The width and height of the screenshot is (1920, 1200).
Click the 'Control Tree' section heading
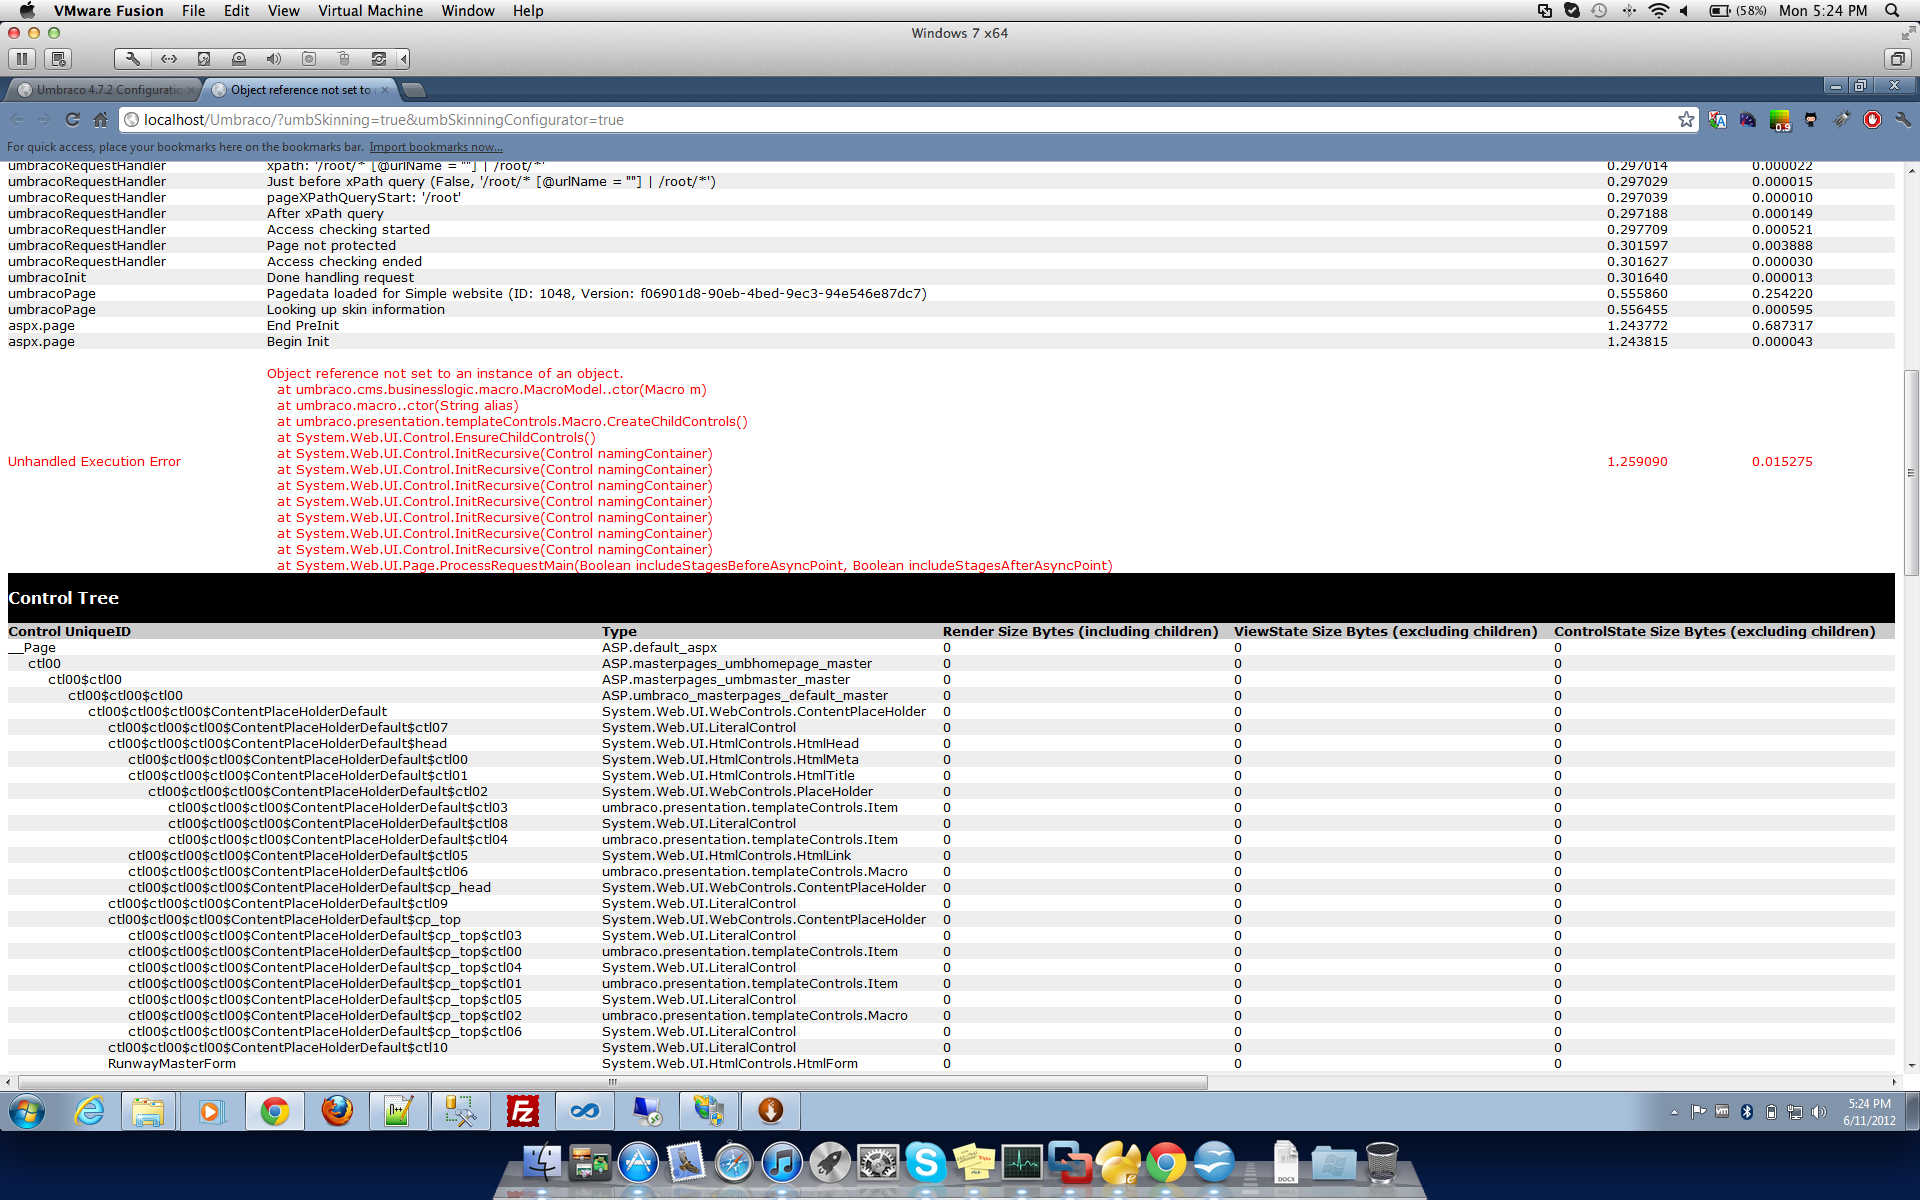click(x=64, y=598)
